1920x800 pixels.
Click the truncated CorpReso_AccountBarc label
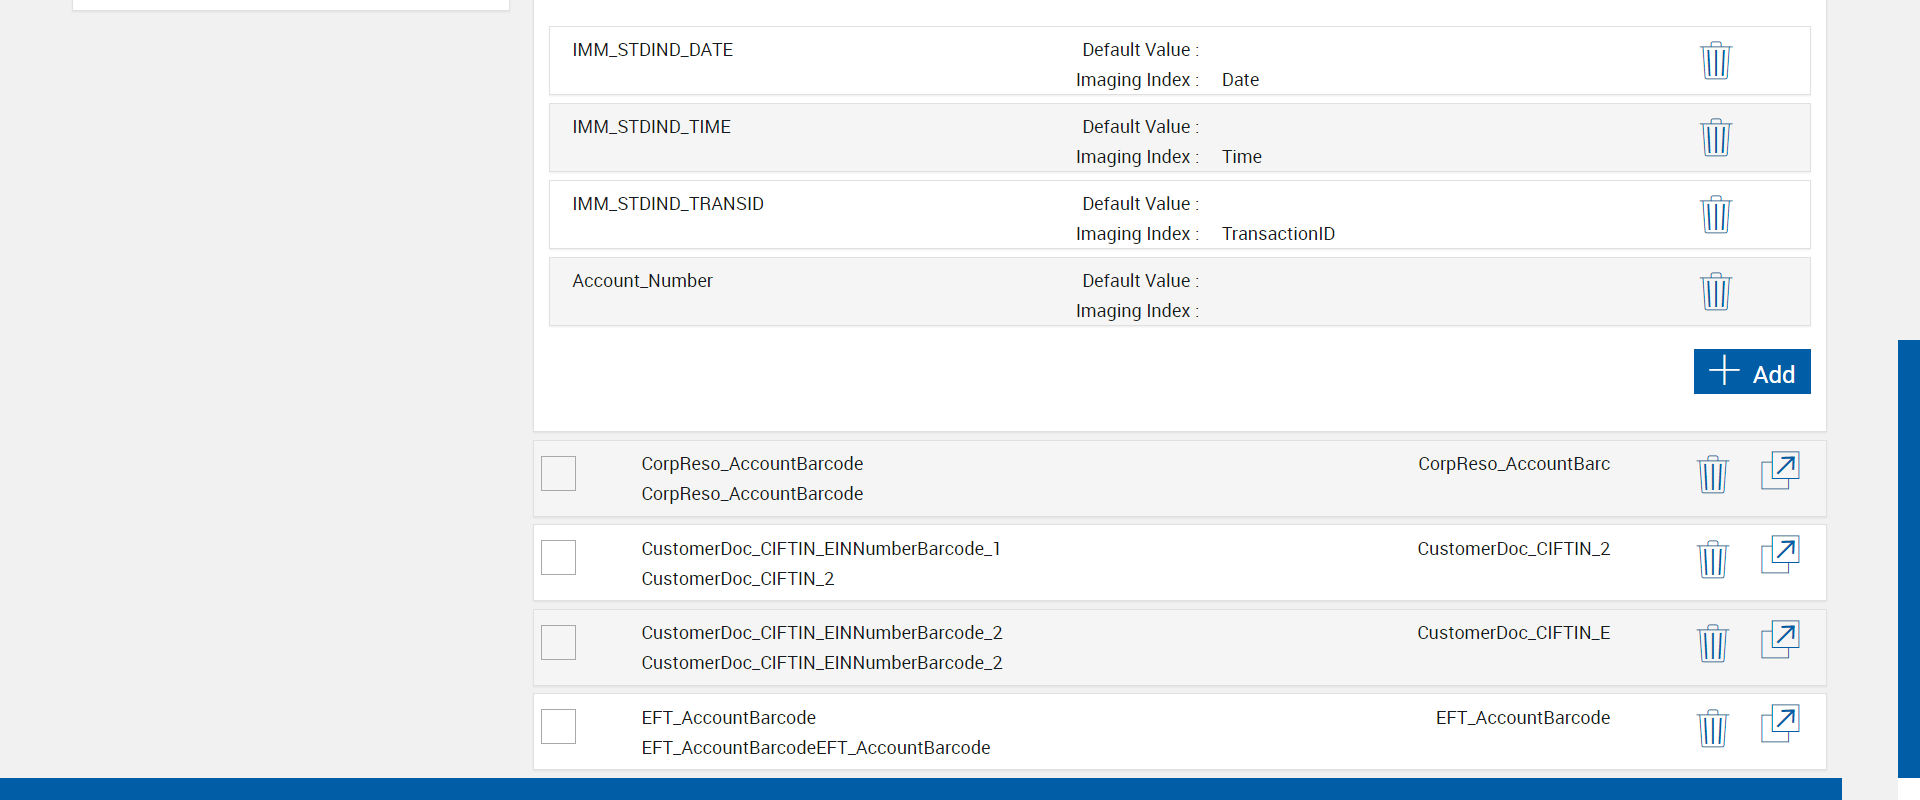pos(1514,464)
